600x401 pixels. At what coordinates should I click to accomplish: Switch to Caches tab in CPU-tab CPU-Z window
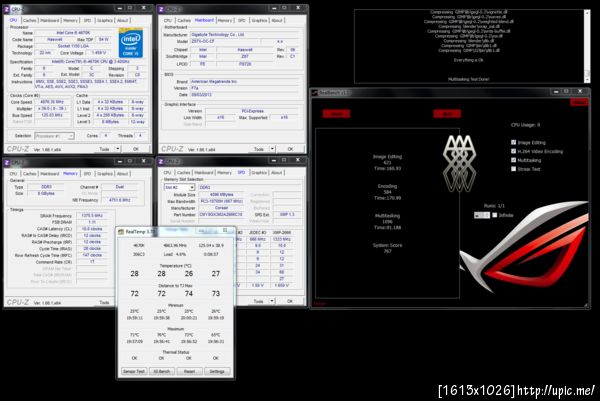pos(29,20)
